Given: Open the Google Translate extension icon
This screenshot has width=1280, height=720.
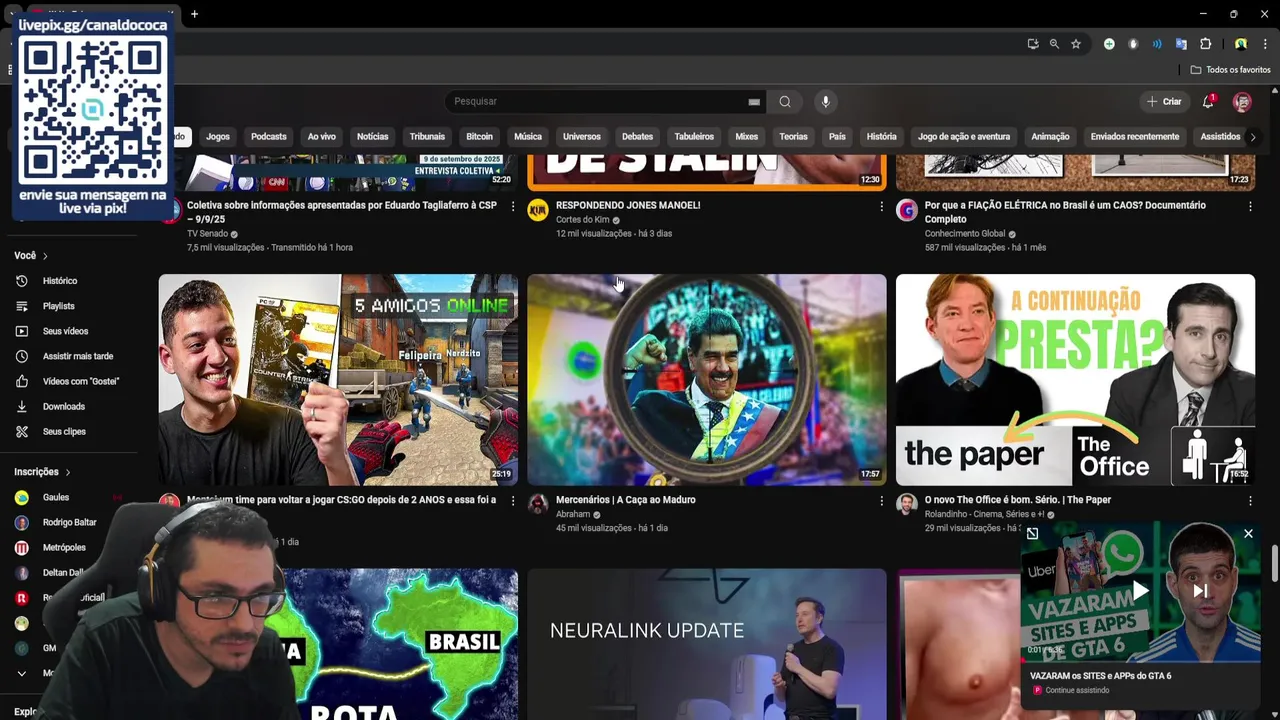Looking at the screenshot, I should click(x=1181, y=44).
